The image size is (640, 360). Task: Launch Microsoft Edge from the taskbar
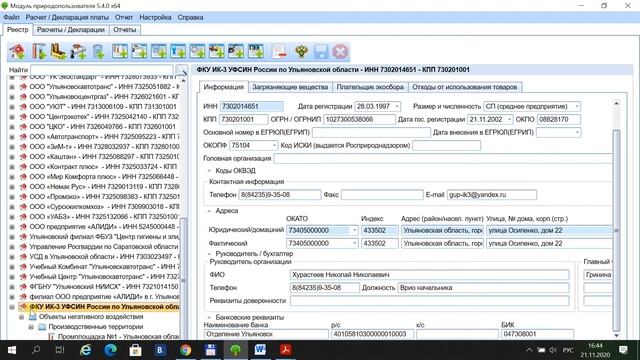click(111, 350)
